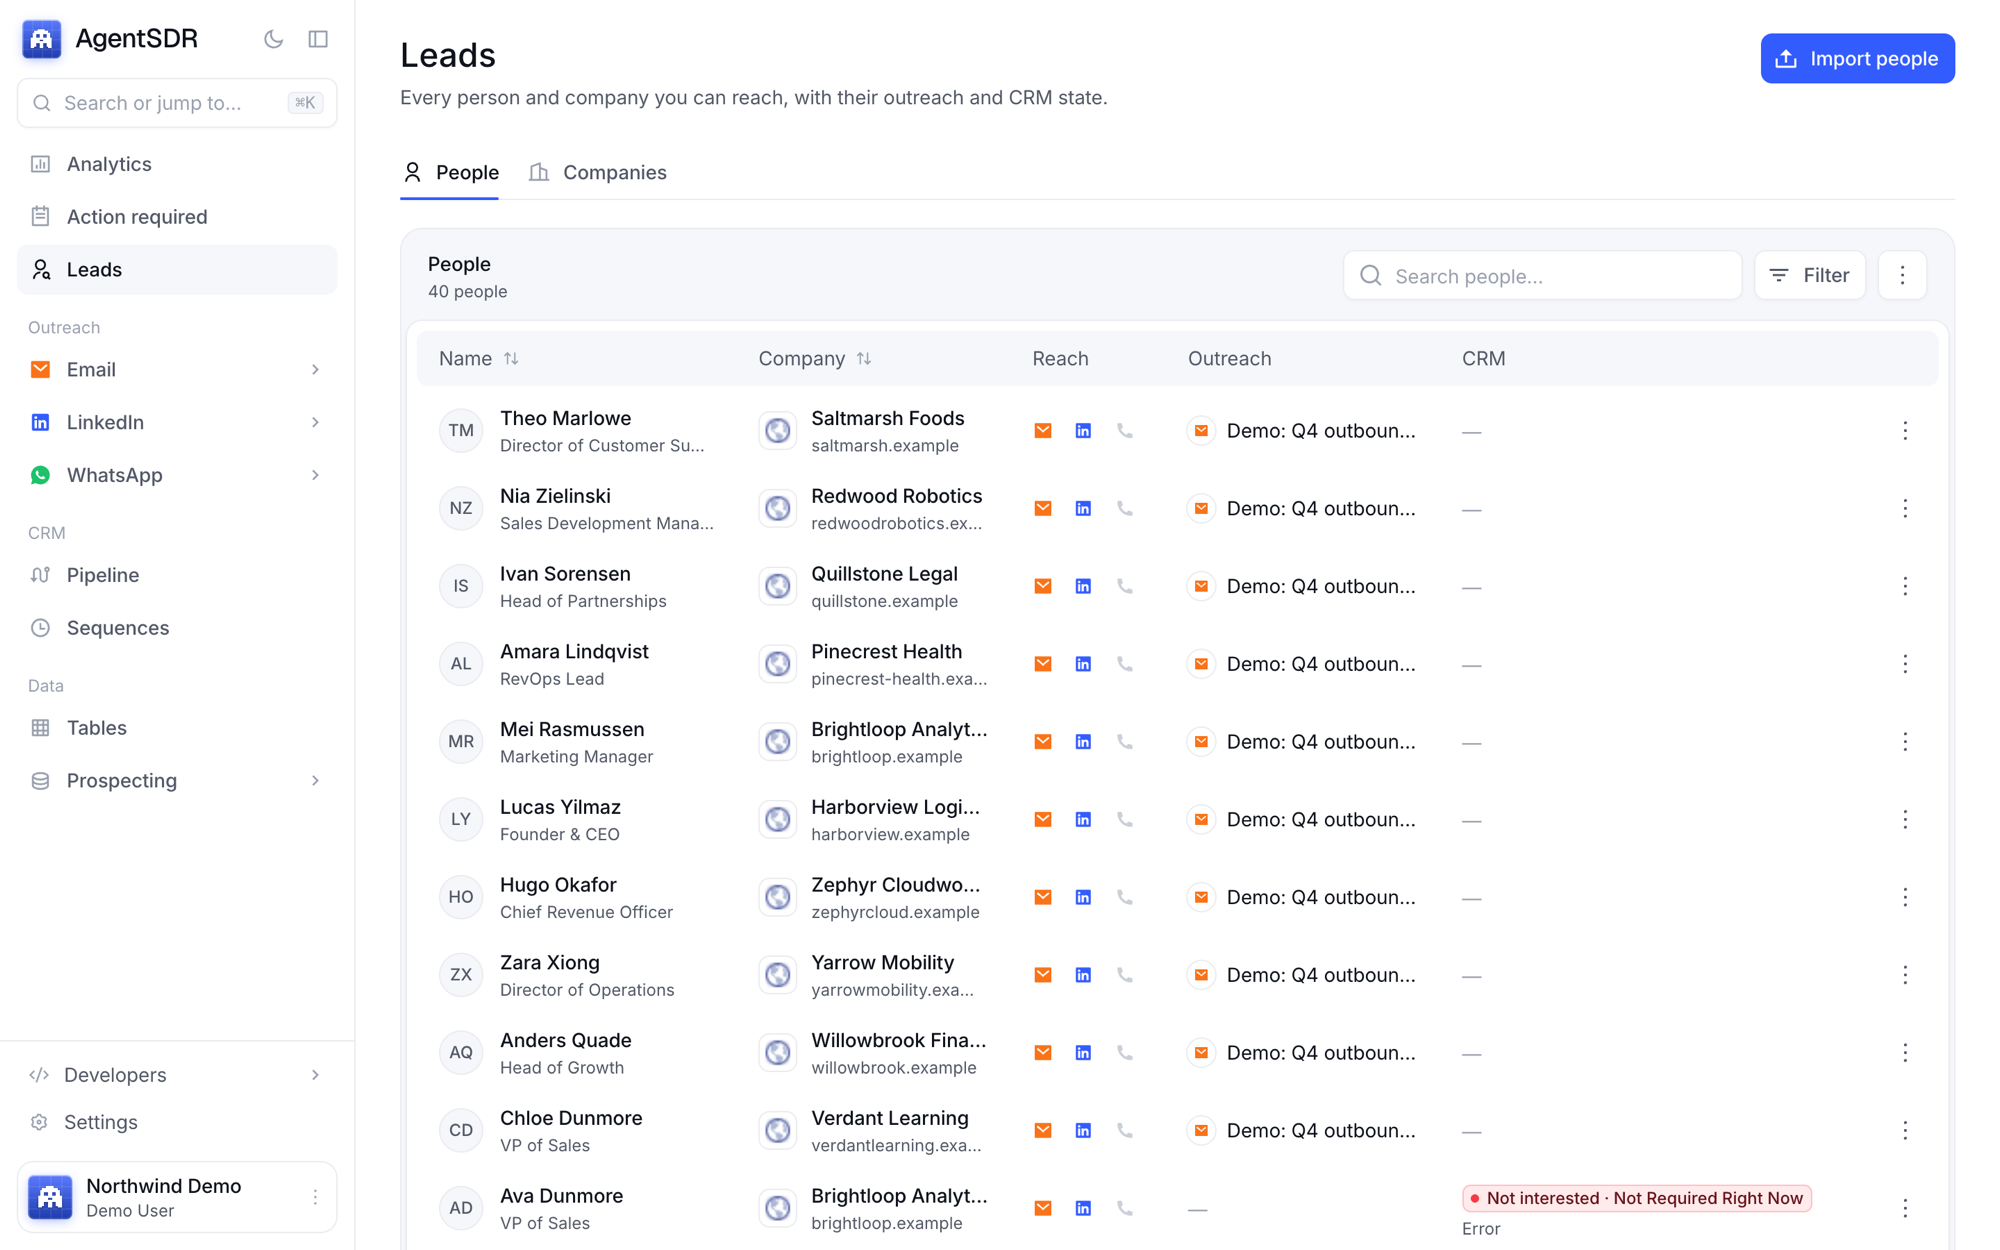The height and width of the screenshot is (1250, 2000).
Task: Click Zara Xiong's outreach campaign label
Action: pos(1321,975)
